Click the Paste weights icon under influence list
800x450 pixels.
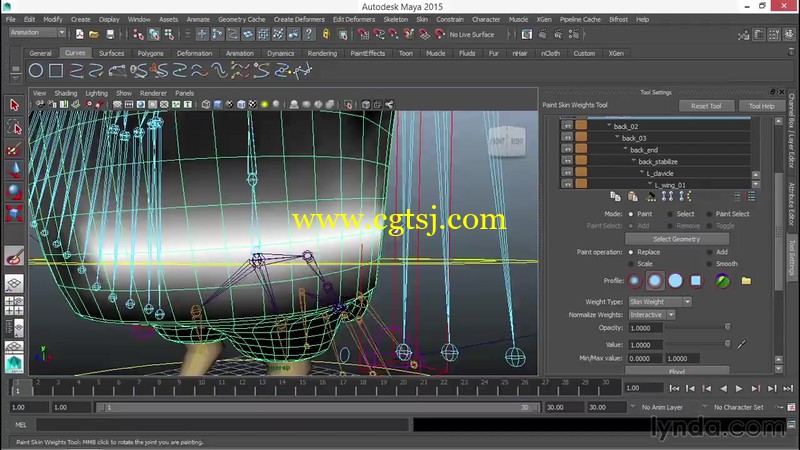click(x=633, y=196)
